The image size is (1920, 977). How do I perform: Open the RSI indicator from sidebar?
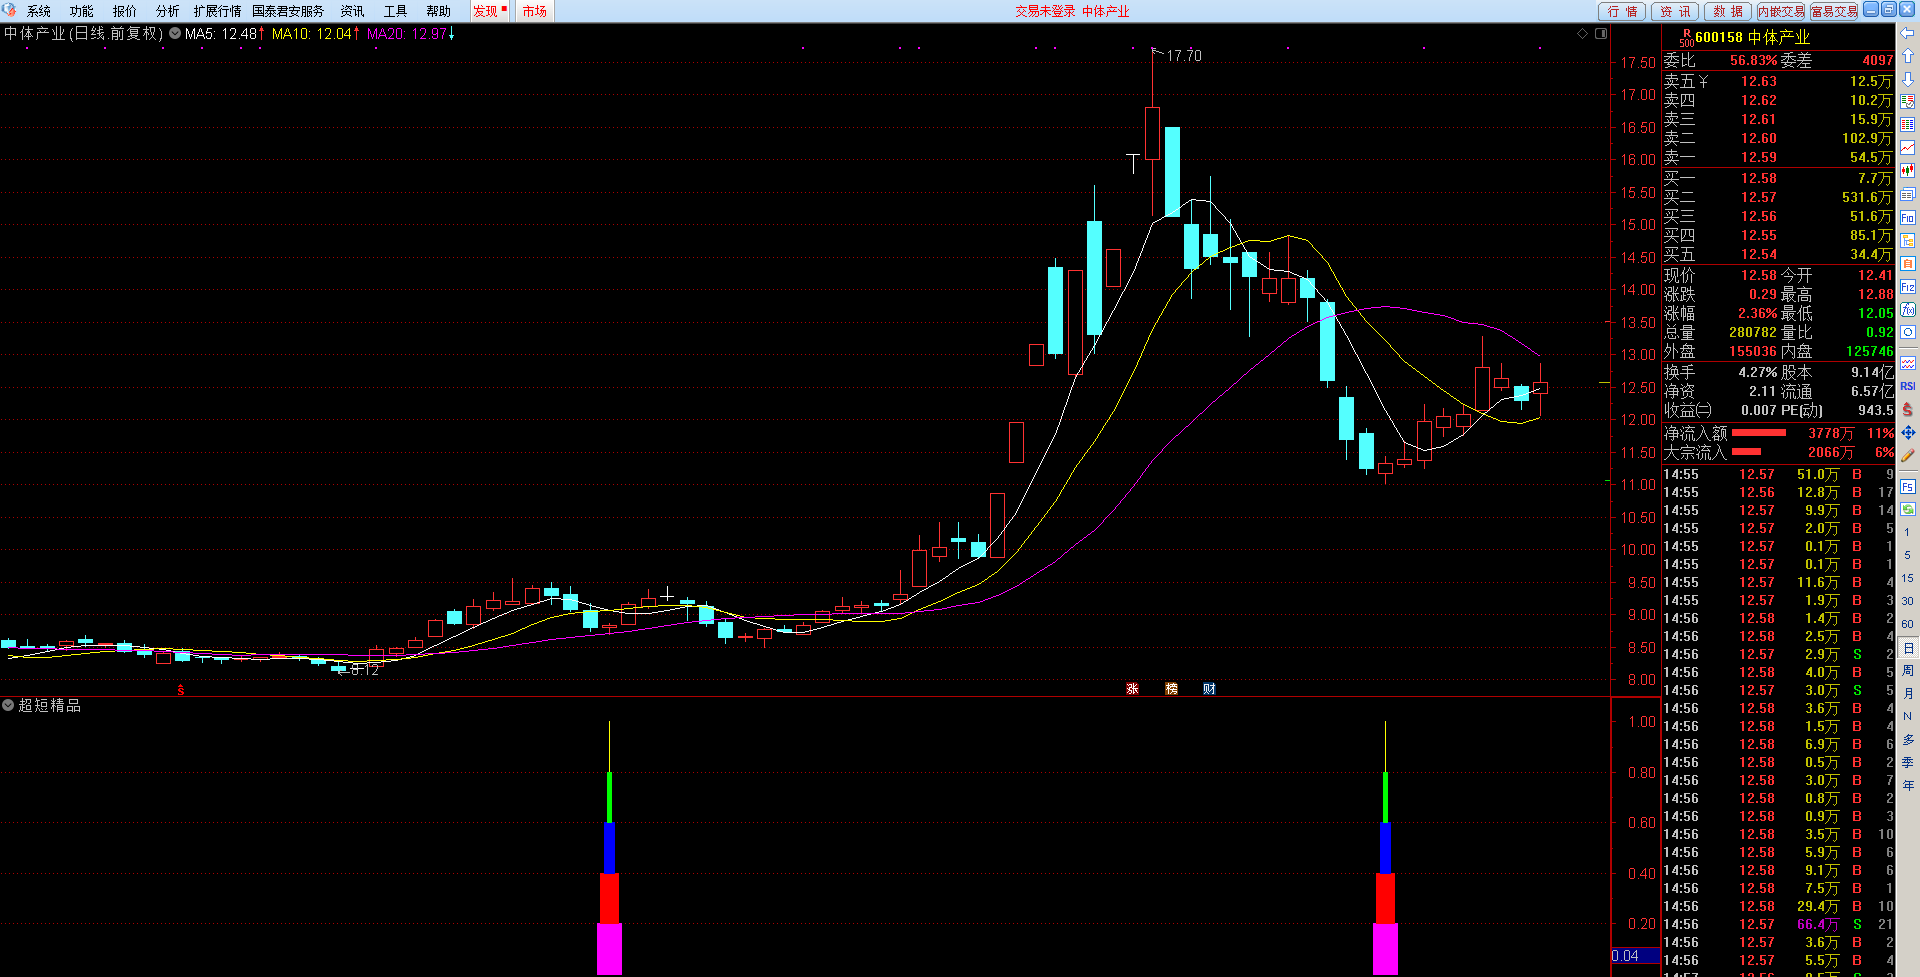pyautogui.click(x=1908, y=386)
